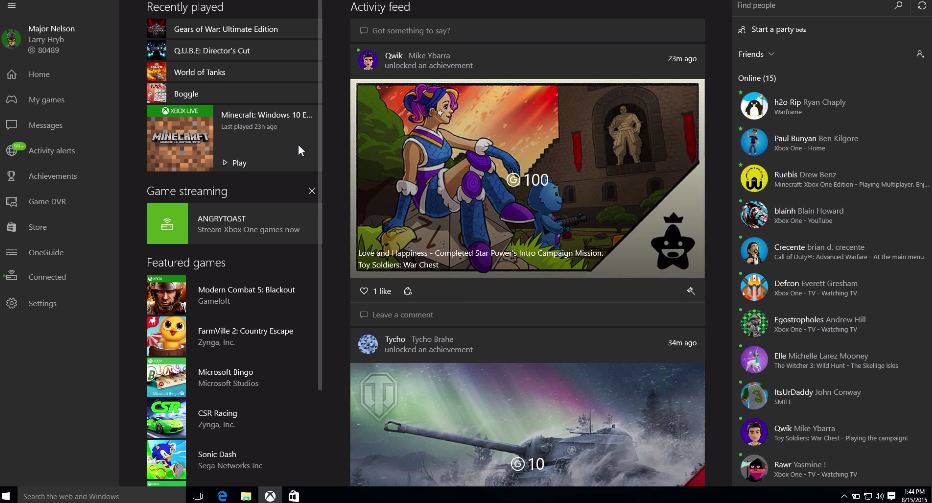Click the 'Got something to say?' field

point(527,30)
